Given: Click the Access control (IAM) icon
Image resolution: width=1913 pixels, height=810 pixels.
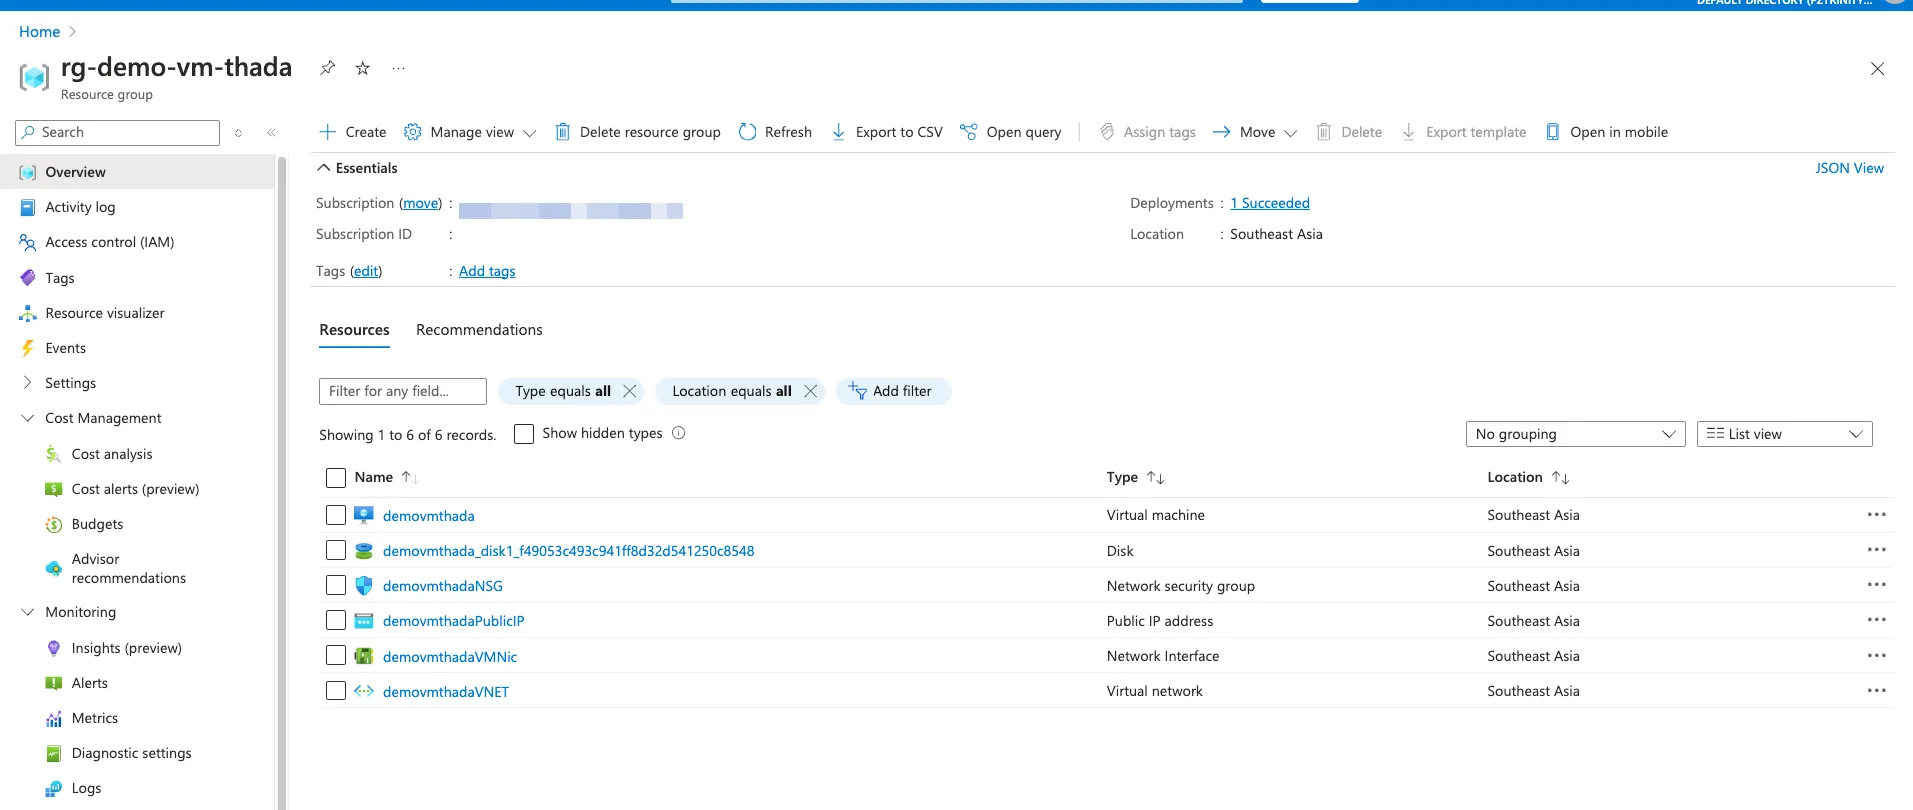Looking at the screenshot, I should click(x=28, y=242).
